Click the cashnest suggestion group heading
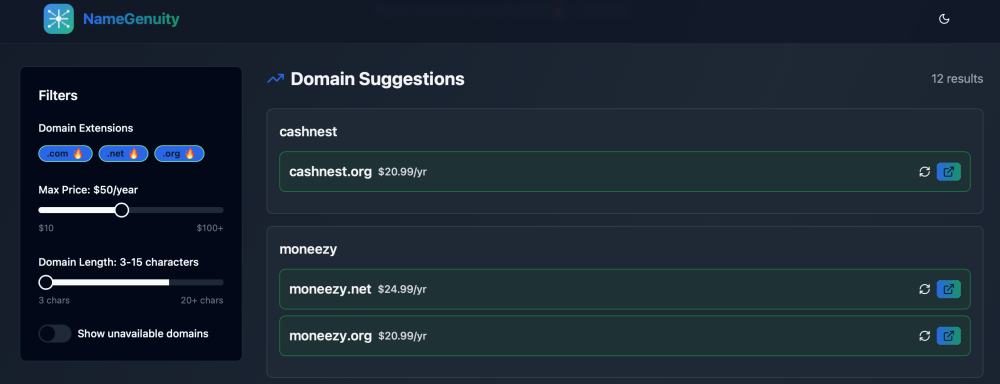This screenshot has width=1000, height=384. (x=308, y=131)
